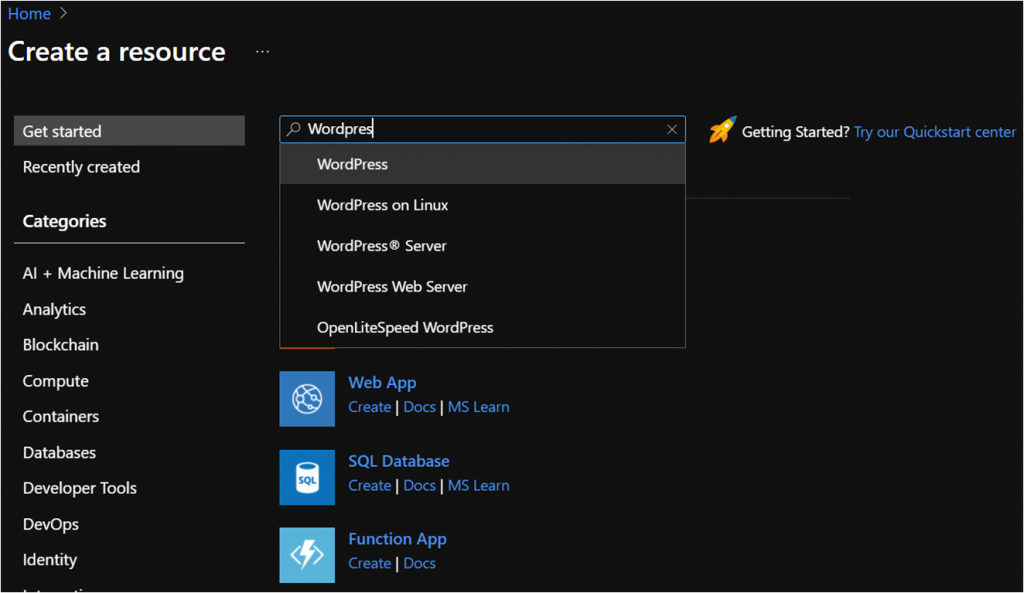
Task: Open Databases category
Action: 59,453
